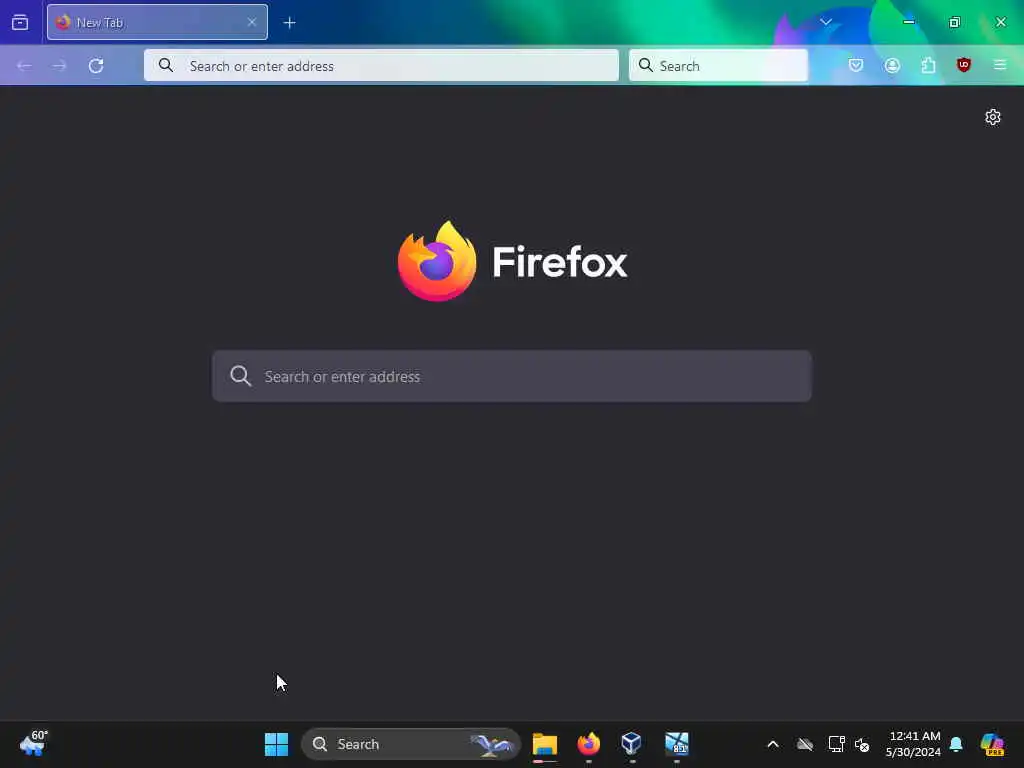This screenshot has height=768, width=1024.
Task: Open uBlock Origin shield icon
Action: point(963,65)
